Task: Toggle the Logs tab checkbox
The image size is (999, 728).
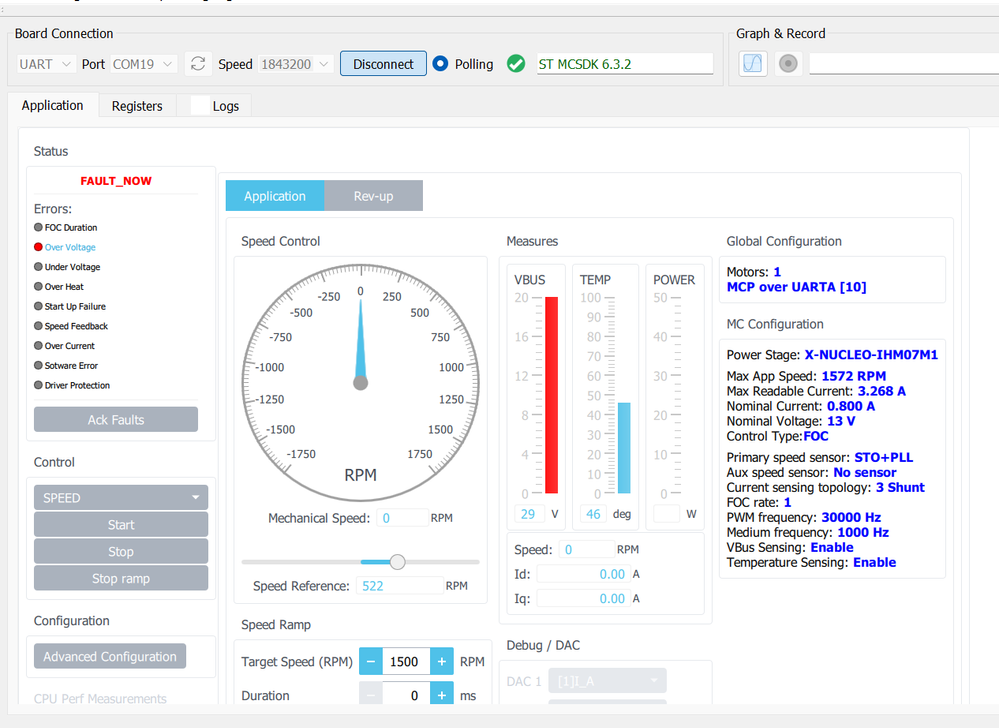Action: (199, 106)
